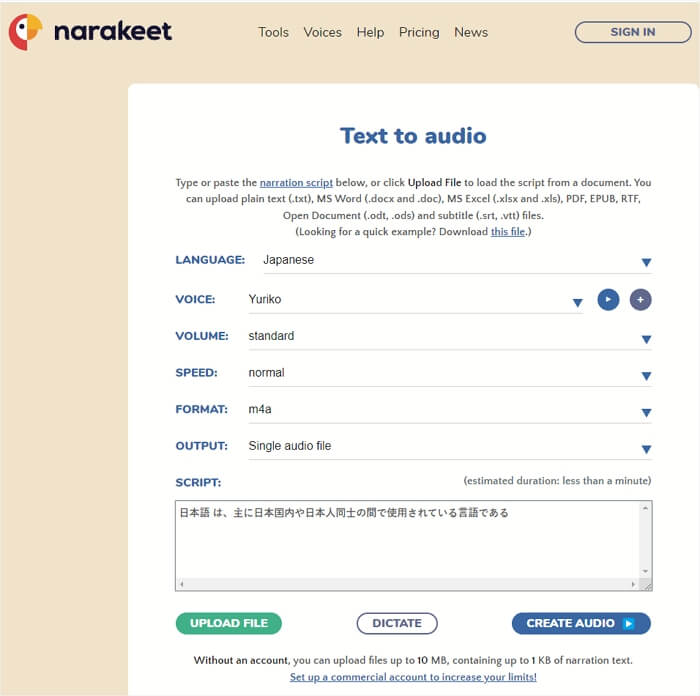Download the example via 'this file' link

pyautogui.click(x=508, y=232)
